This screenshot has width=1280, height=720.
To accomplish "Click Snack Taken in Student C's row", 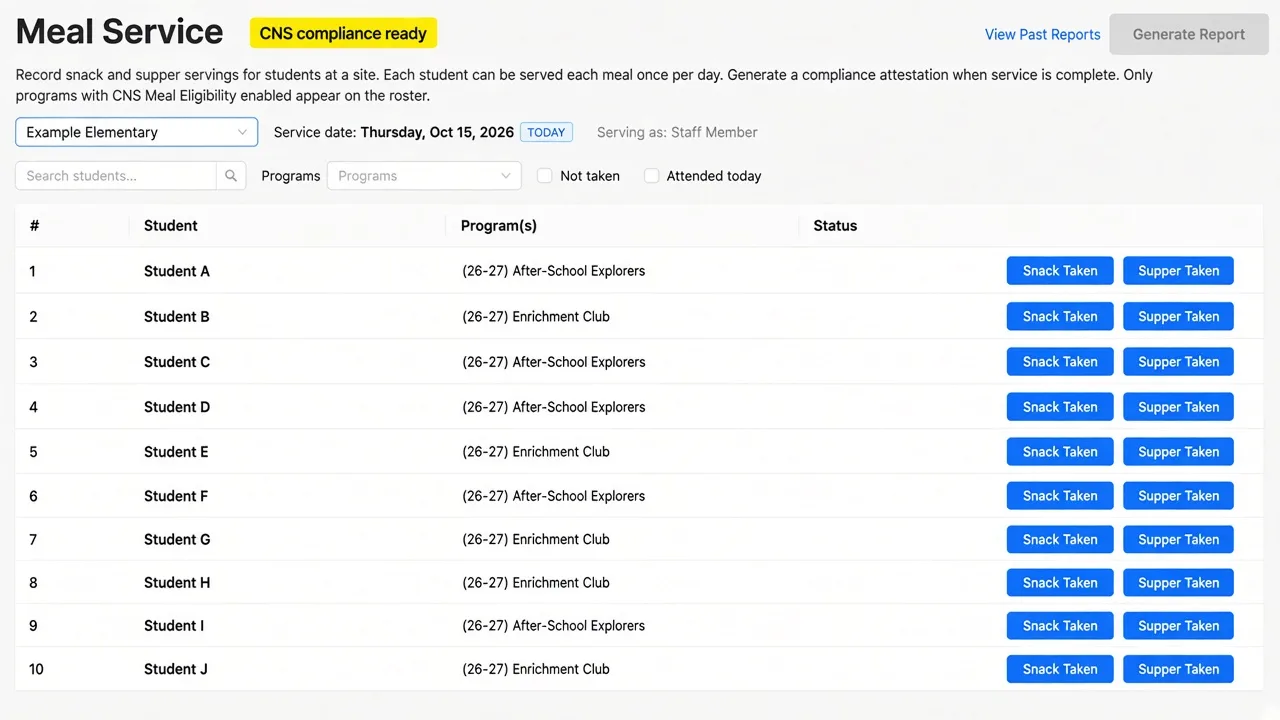I will [x=1060, y=362].
